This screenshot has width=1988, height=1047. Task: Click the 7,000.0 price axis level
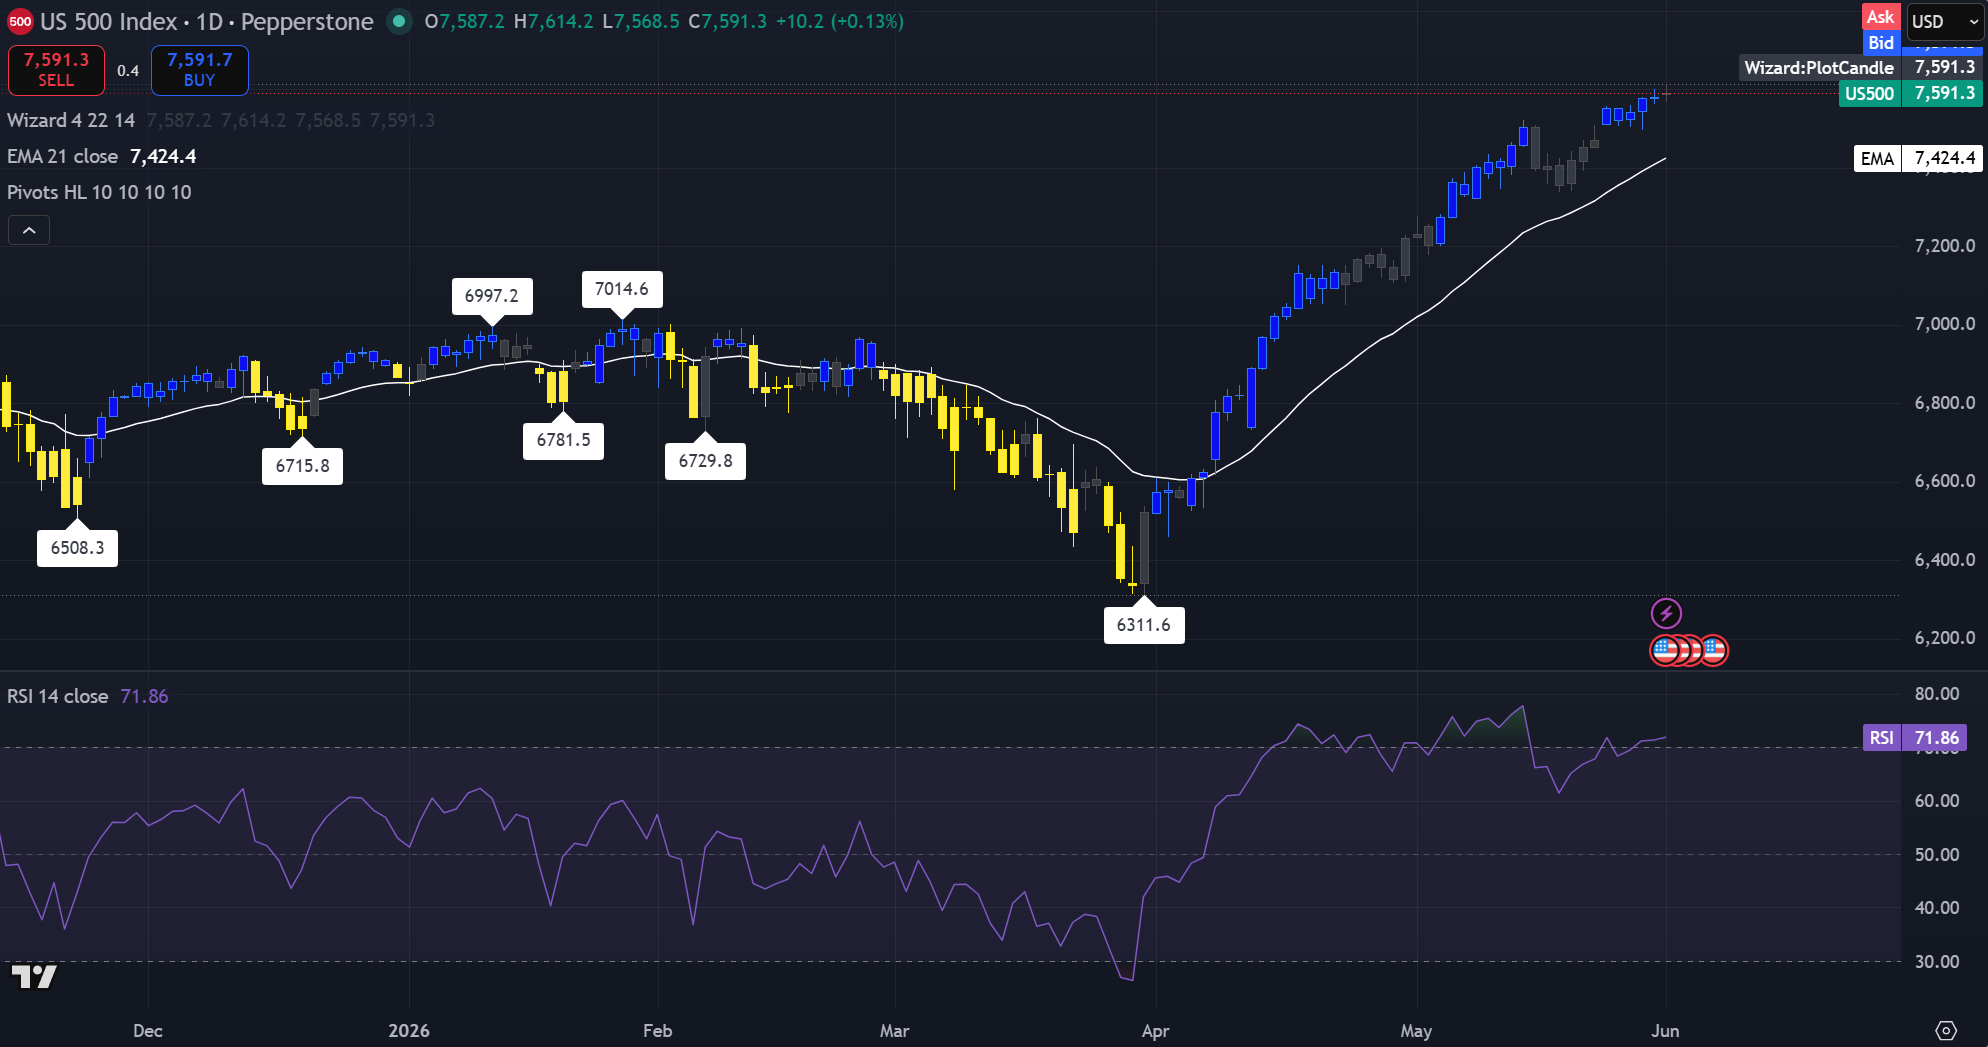click(1945, 324)
